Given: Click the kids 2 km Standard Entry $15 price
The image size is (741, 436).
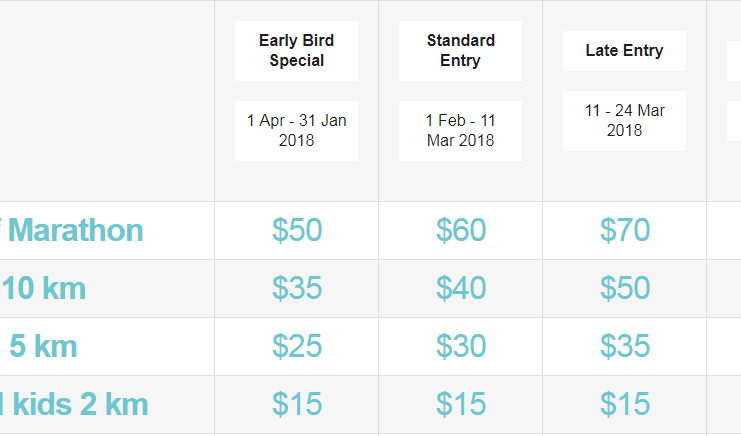Looking at the screenshot, I should [x=461, y=405].
